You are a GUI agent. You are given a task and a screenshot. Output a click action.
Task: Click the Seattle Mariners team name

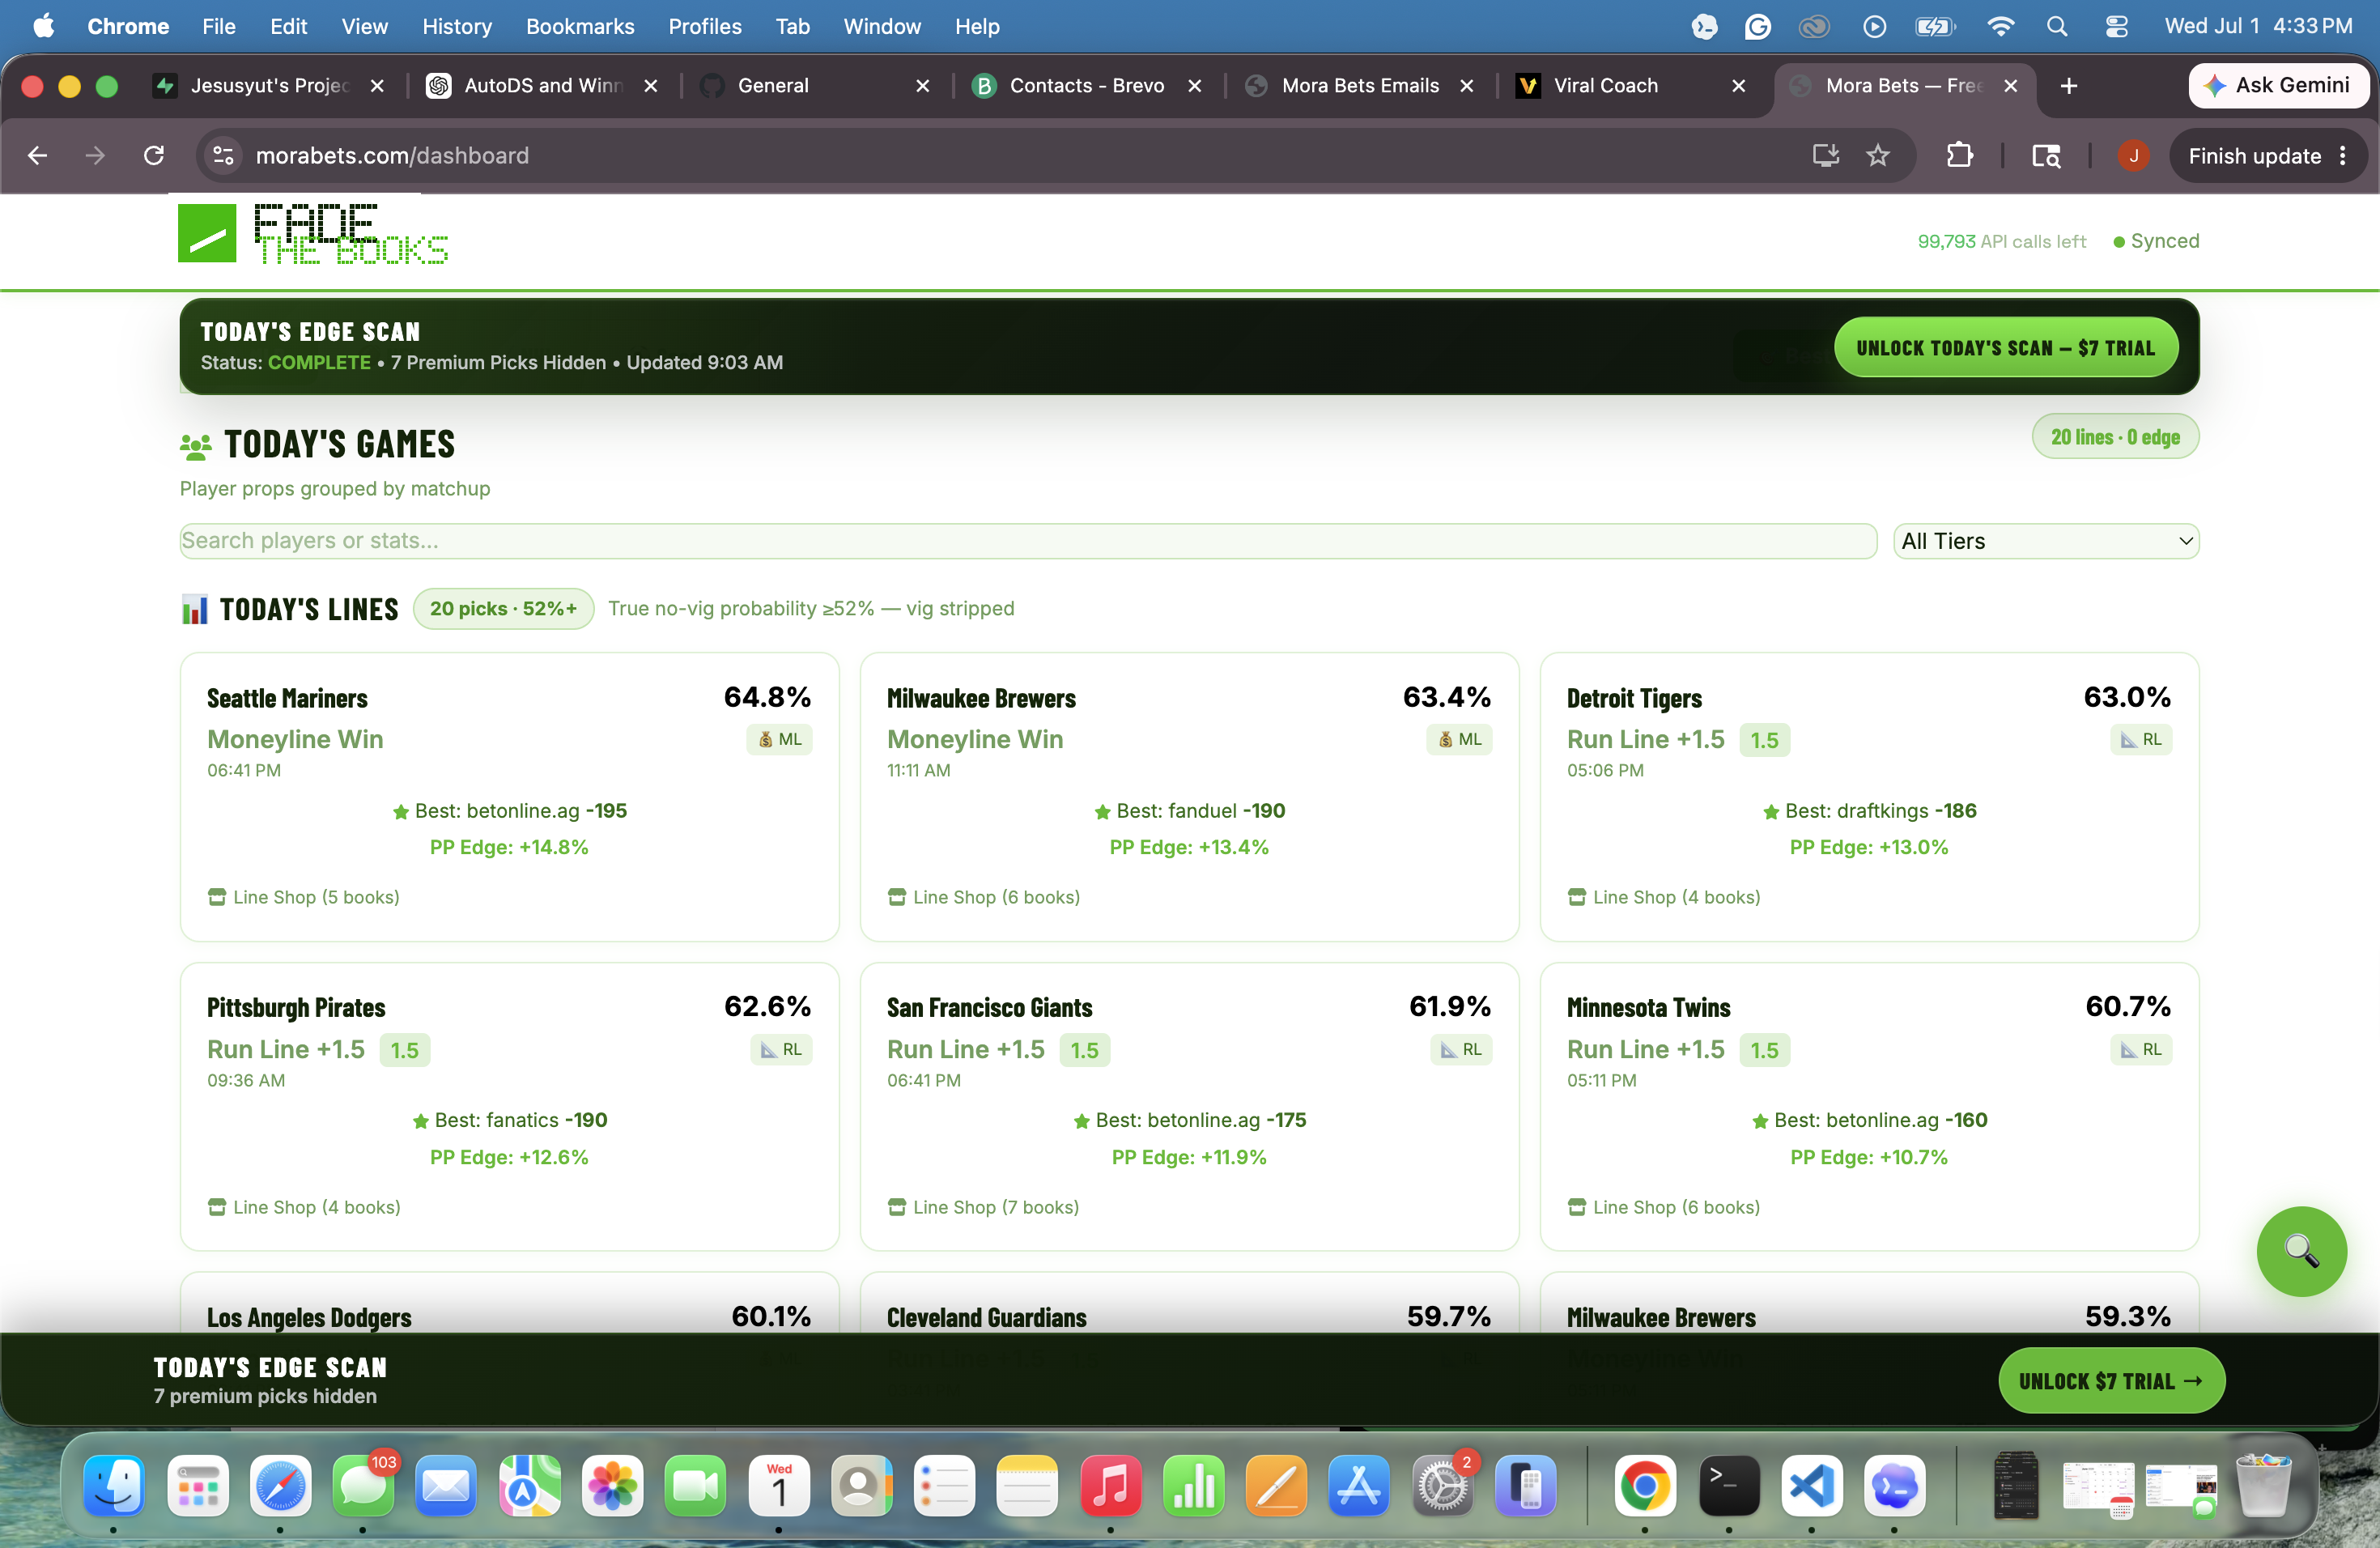tap(287, 699)
